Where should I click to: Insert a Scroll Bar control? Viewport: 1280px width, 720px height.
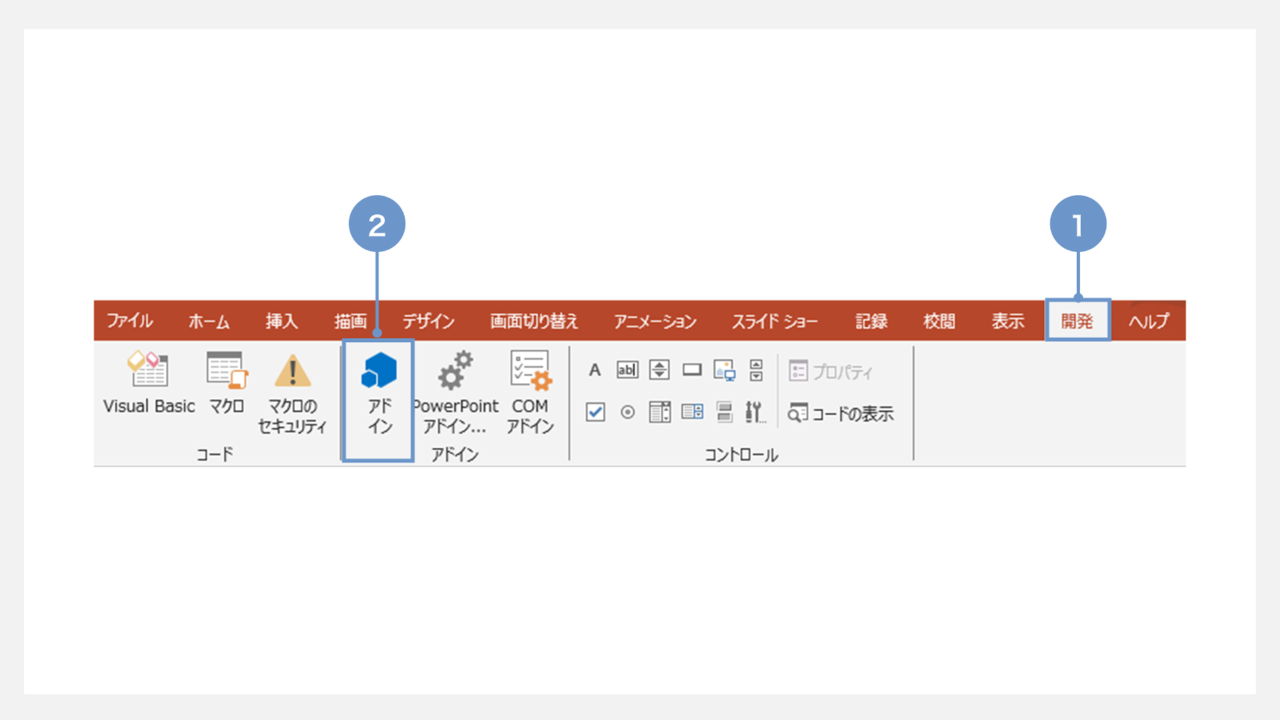click(756, 370)
